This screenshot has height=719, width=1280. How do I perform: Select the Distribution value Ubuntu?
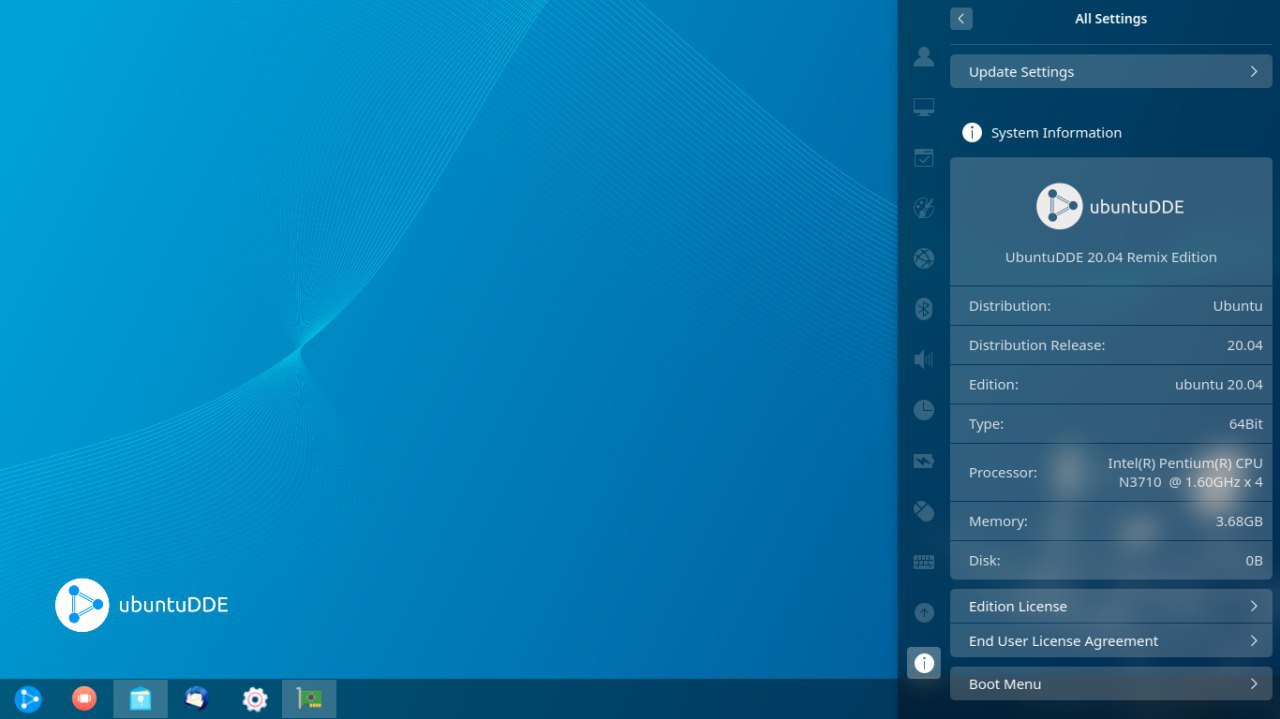click(x=1238, y=306)
